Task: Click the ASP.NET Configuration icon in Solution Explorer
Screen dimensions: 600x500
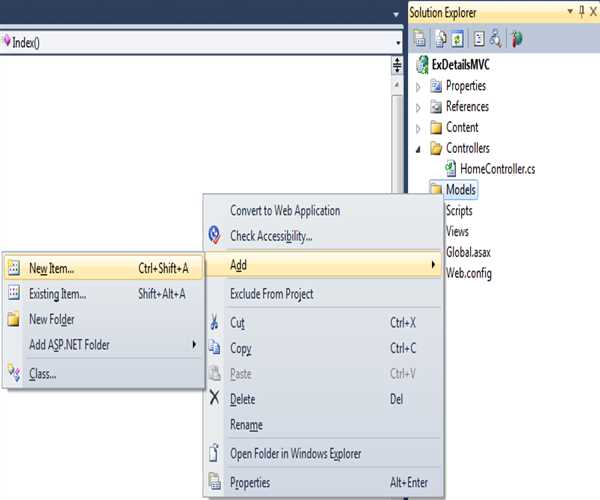Action: (x=516, y=39)
